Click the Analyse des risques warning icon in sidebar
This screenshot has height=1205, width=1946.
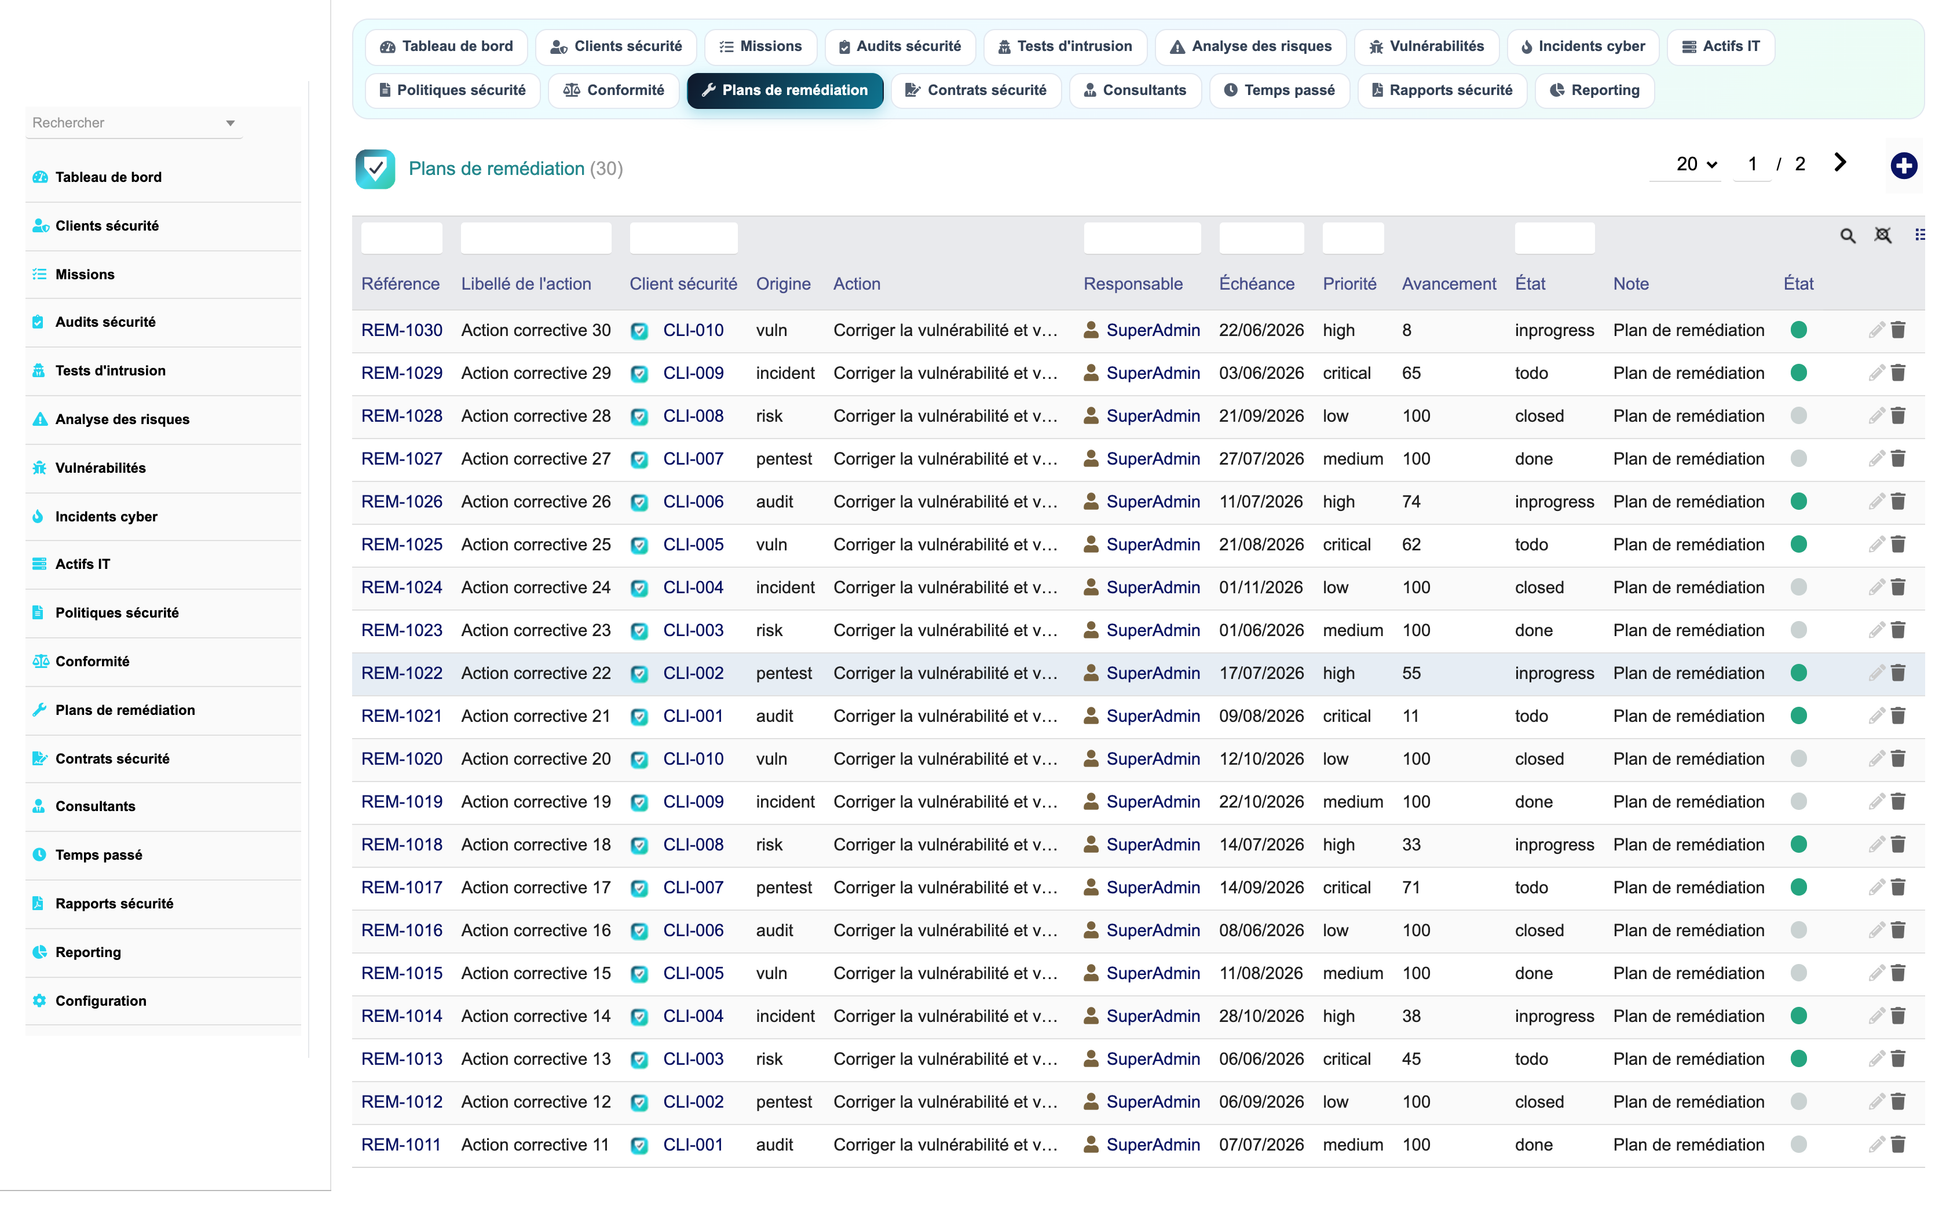[39, 419]
